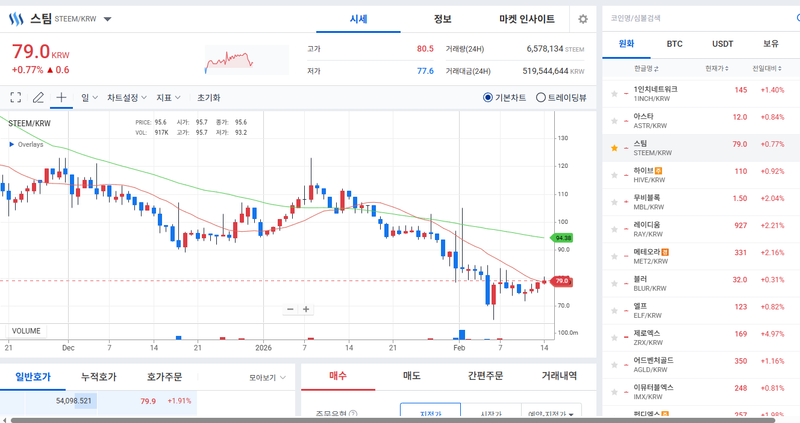800x423 pixels.
Task: Click the 초기화 reset button
Action: [x=208, y=98]
